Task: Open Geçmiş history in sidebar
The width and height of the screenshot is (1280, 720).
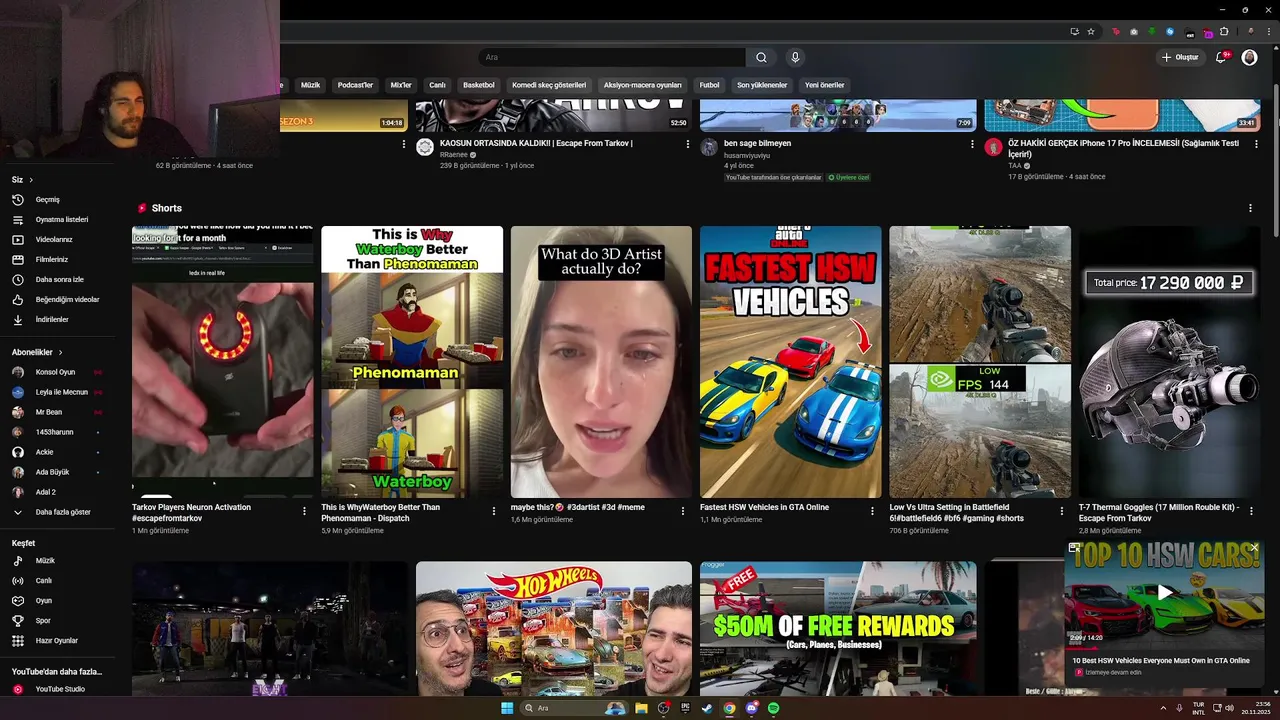Action: (x=60, y=199)
